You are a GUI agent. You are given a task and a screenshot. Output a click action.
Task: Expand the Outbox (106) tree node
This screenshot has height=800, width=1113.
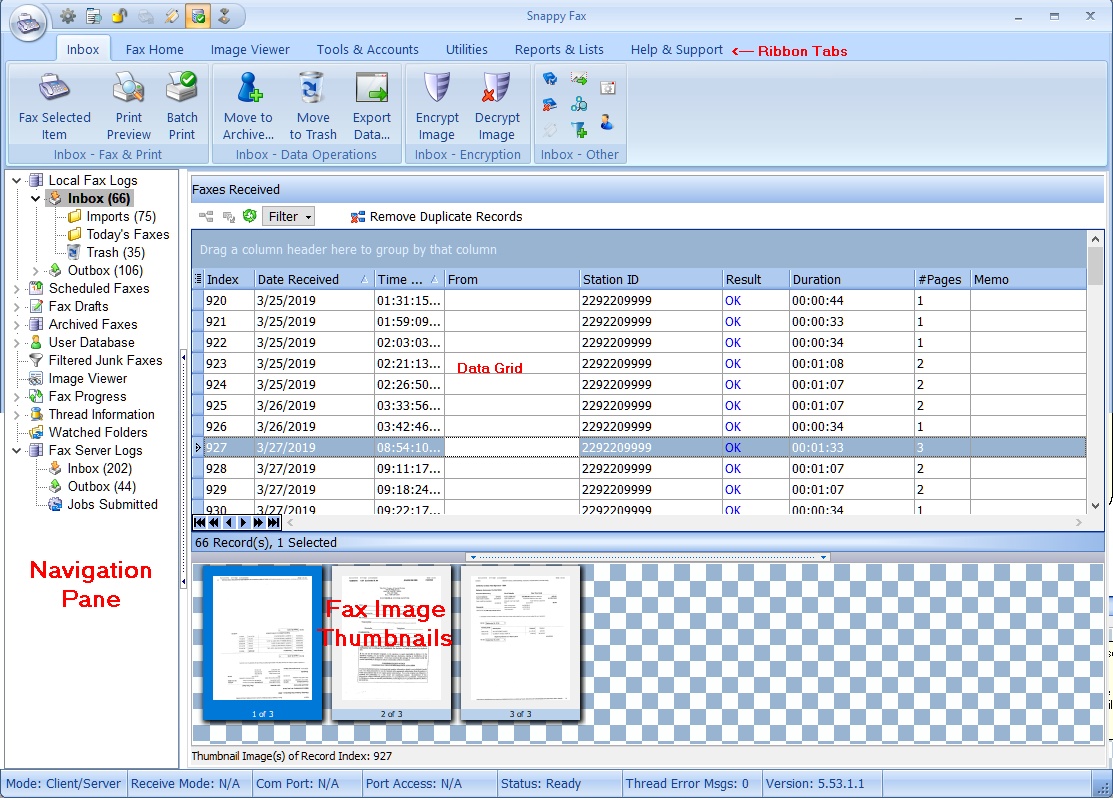[37, 271]
